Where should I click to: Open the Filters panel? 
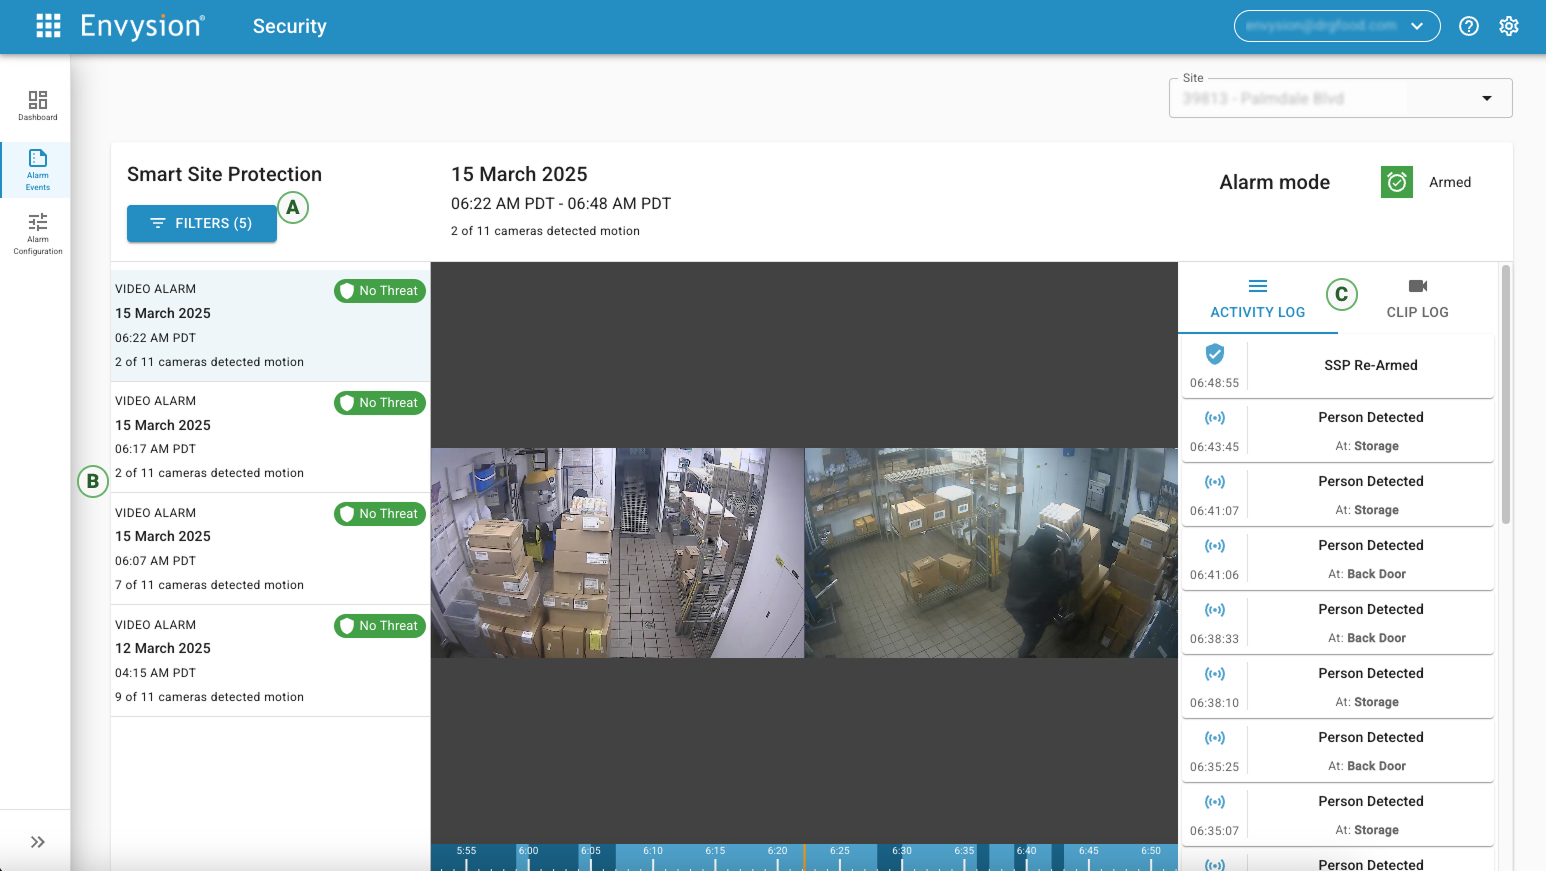[201, 223]
